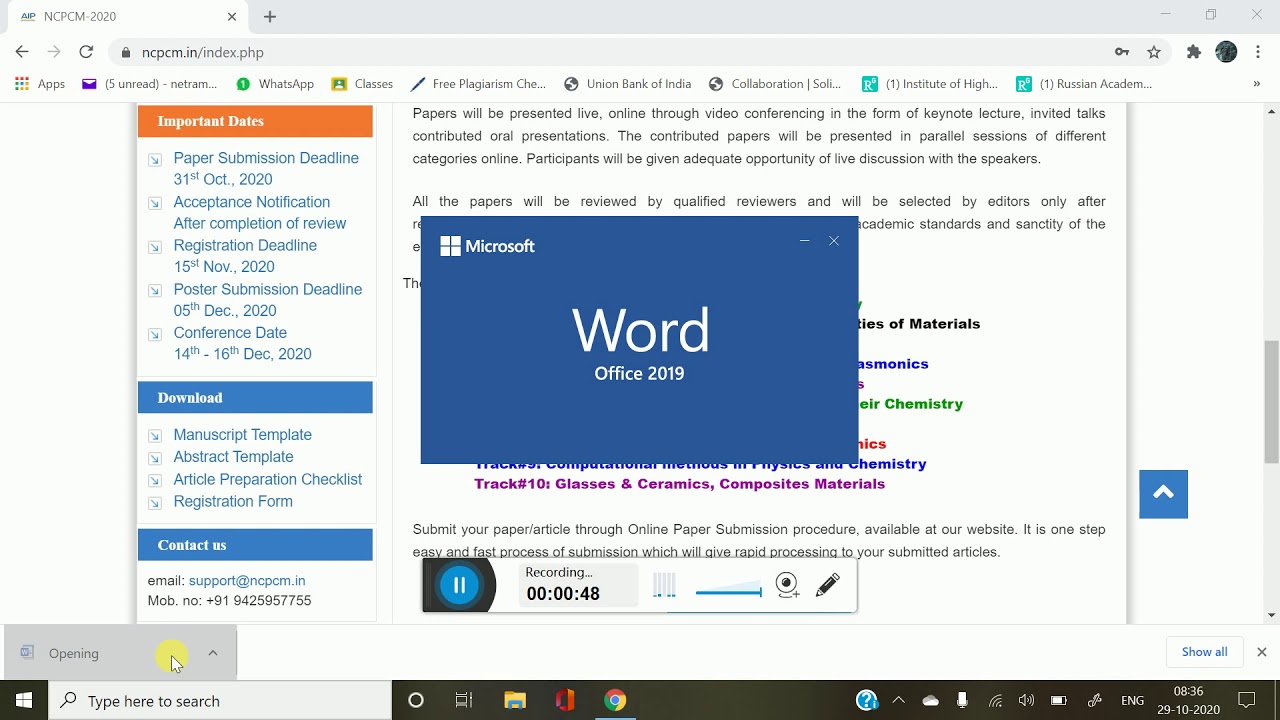Click the Important Dates section header
The height and width of the screenshot is (720, 1280).
click(x=255, y=121)
